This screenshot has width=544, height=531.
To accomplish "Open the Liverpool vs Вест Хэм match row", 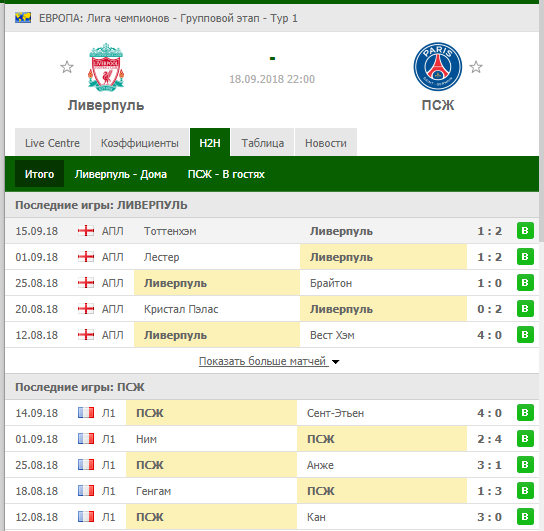I will click(x=272, y=335).
